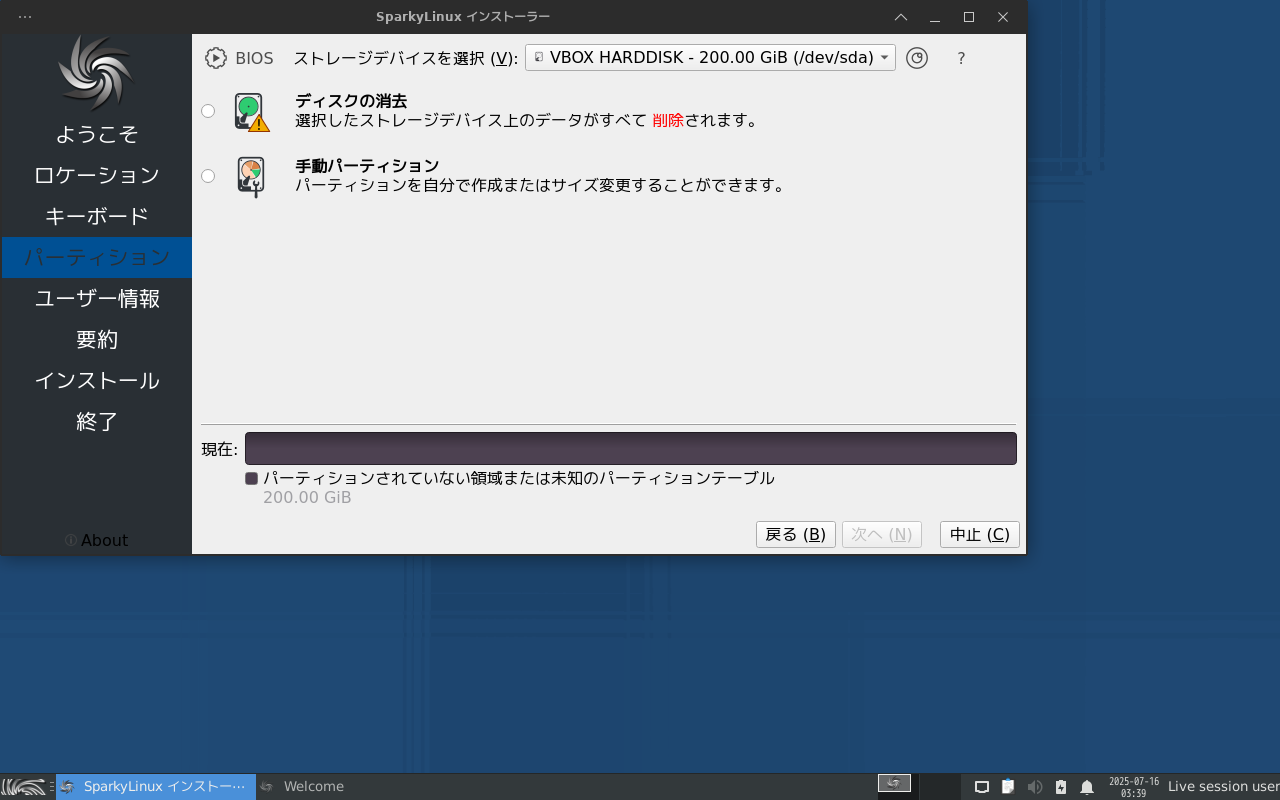Open the clipboard manager tray icon
This screenshot has height=800, width=1280.
1008,787
